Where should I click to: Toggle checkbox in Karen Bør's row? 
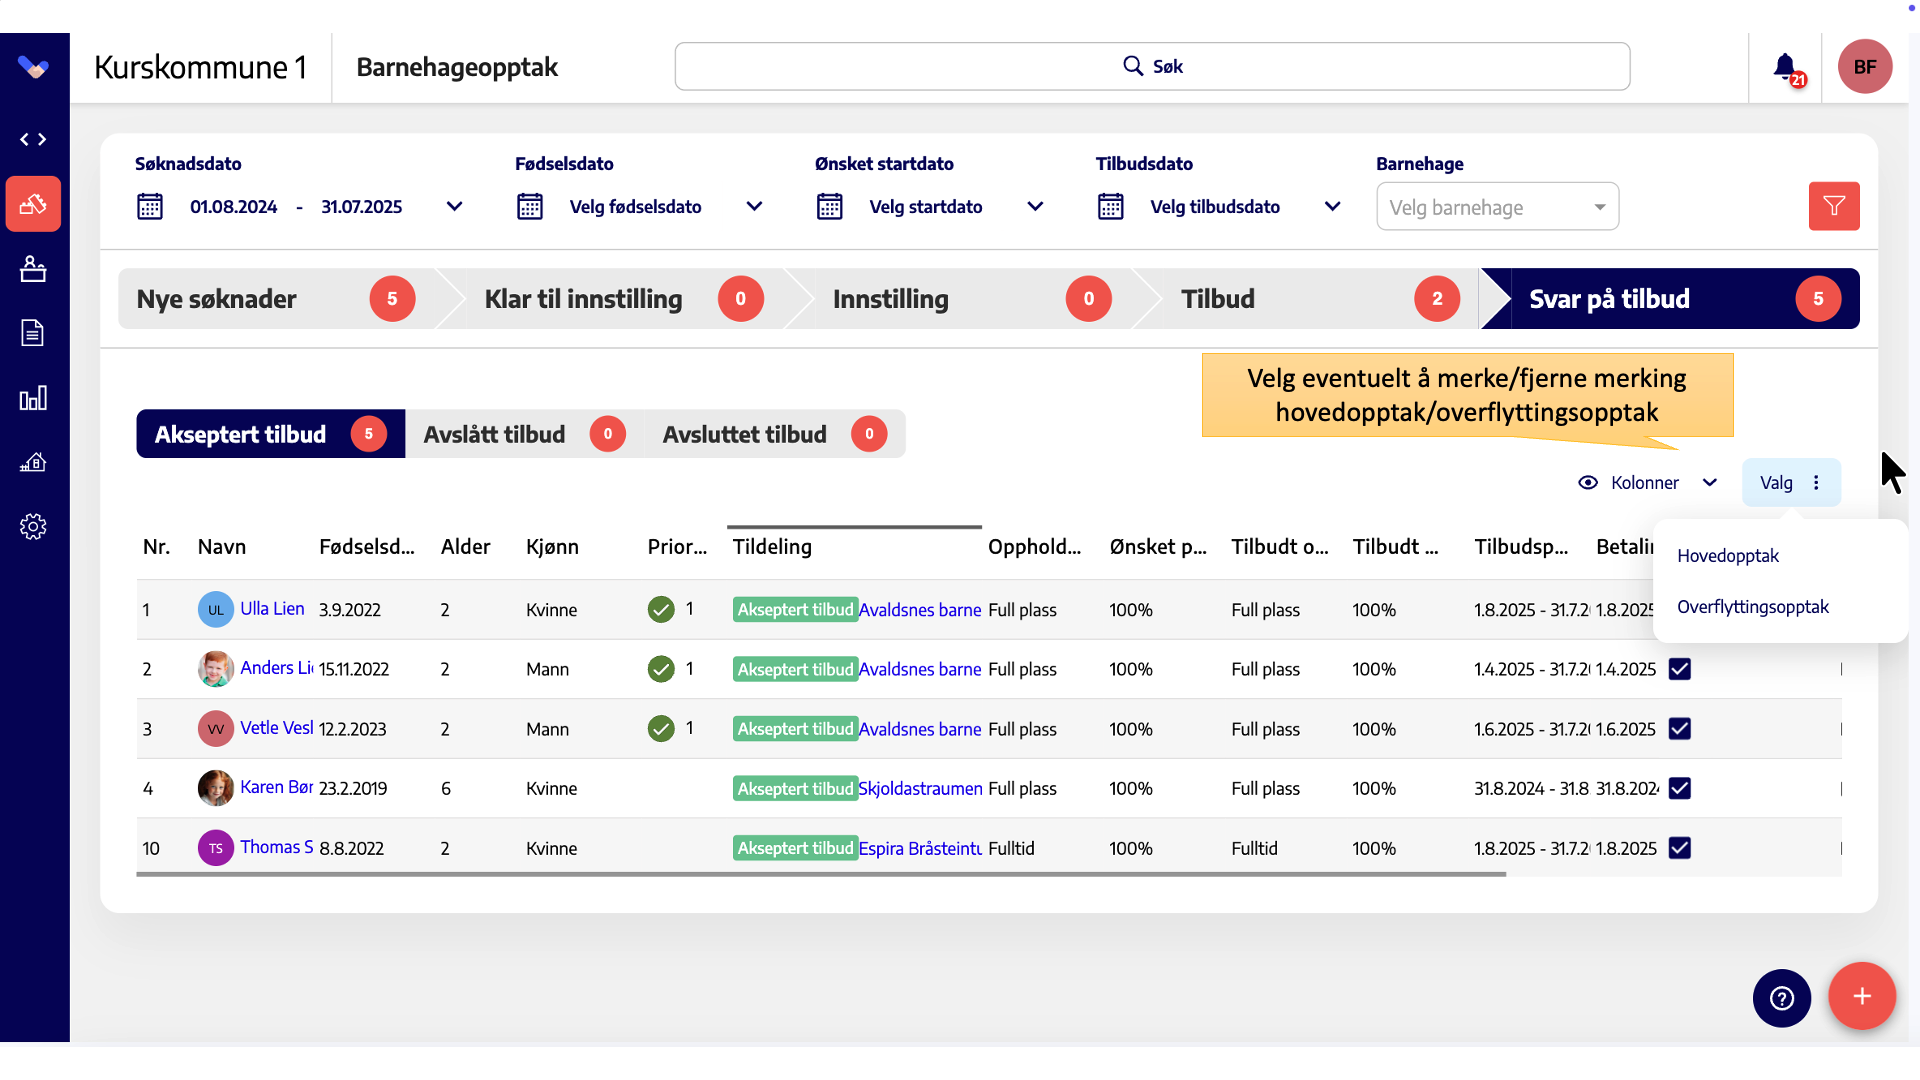(1680, 788)
